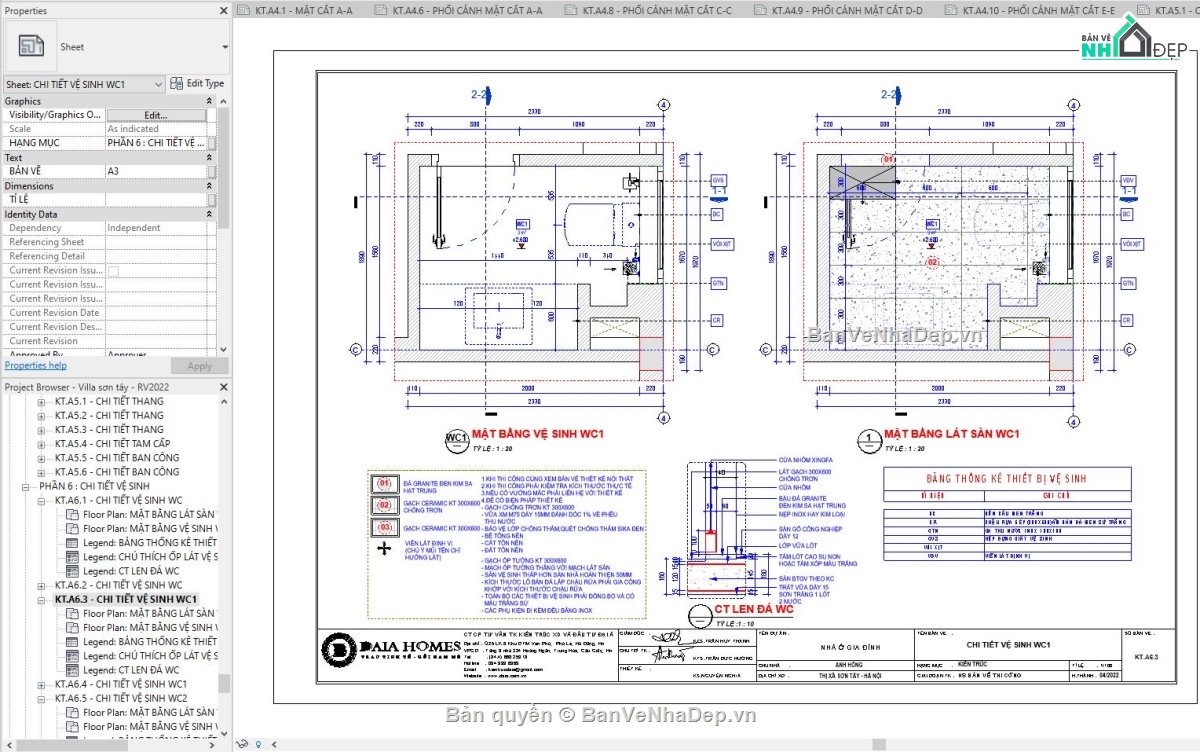Select KT.A5.1 - CHI TIẾT THANG in browser

[x=109, y=401]
